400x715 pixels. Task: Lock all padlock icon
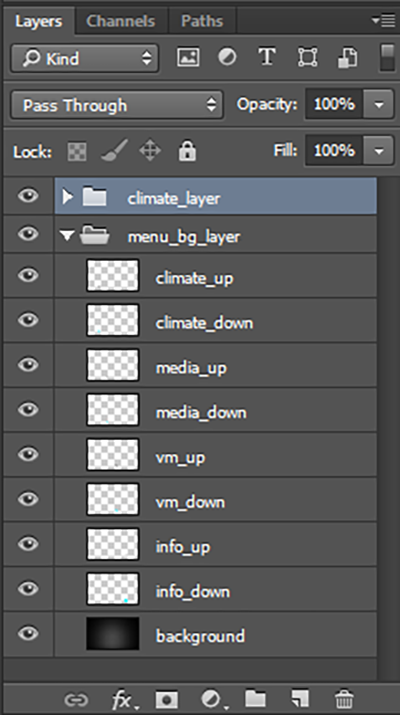[x=187, y=150]
